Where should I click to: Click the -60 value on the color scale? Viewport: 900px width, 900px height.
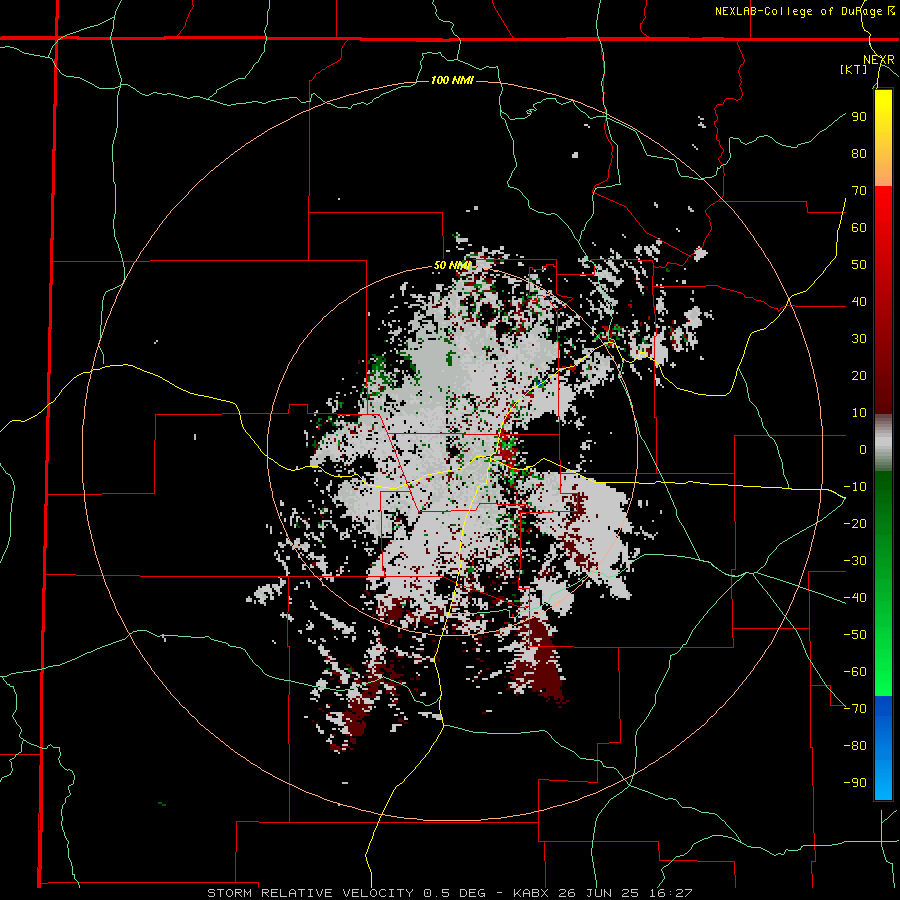click(855, 672)
